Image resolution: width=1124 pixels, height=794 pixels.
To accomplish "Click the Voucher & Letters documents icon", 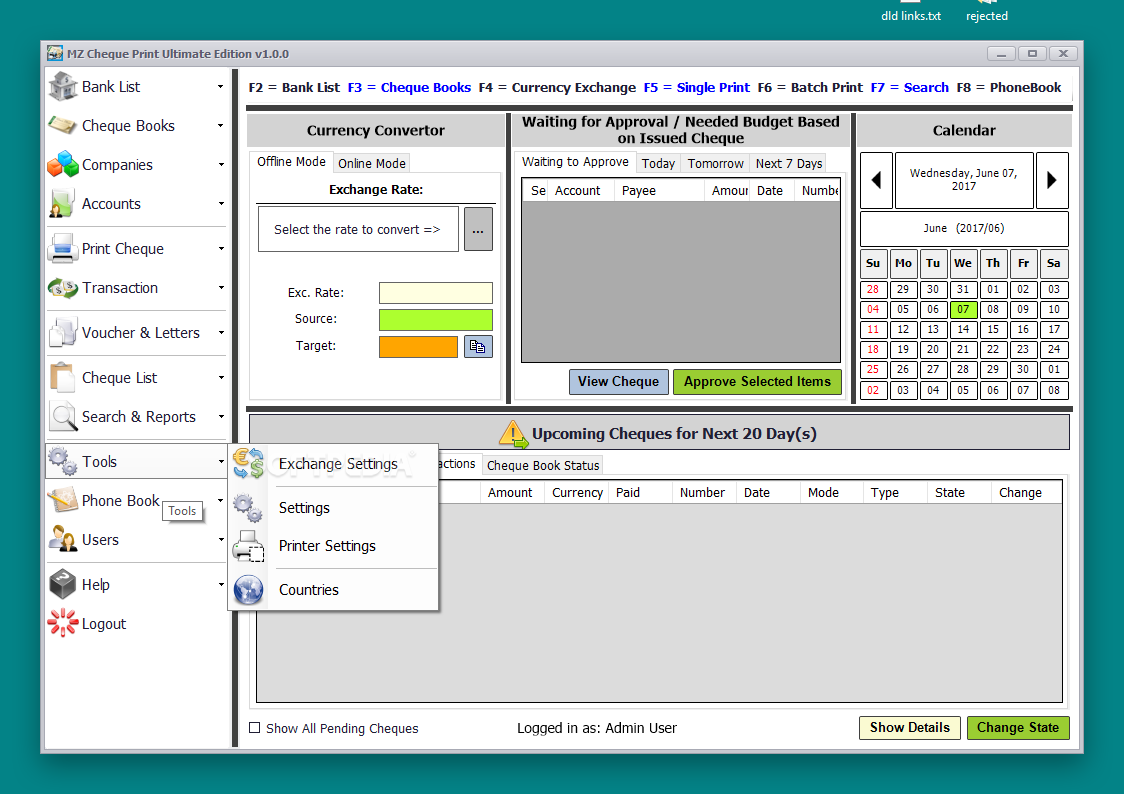I will (x=63, y=333).
